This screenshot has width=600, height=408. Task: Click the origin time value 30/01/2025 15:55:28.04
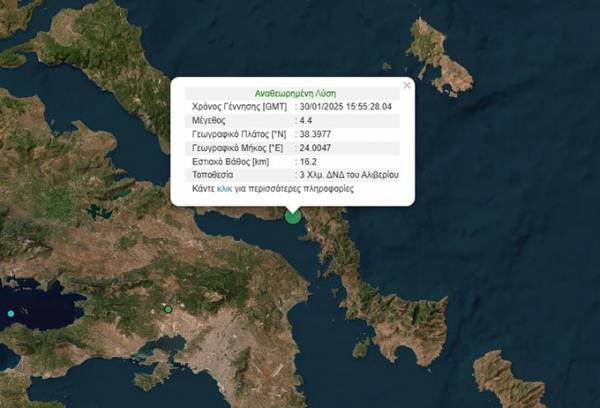tap(346, 106)
